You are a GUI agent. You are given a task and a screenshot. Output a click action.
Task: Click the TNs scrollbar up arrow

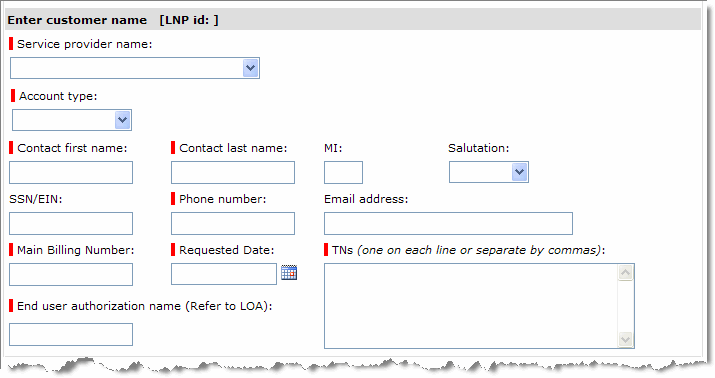point(626,273)
